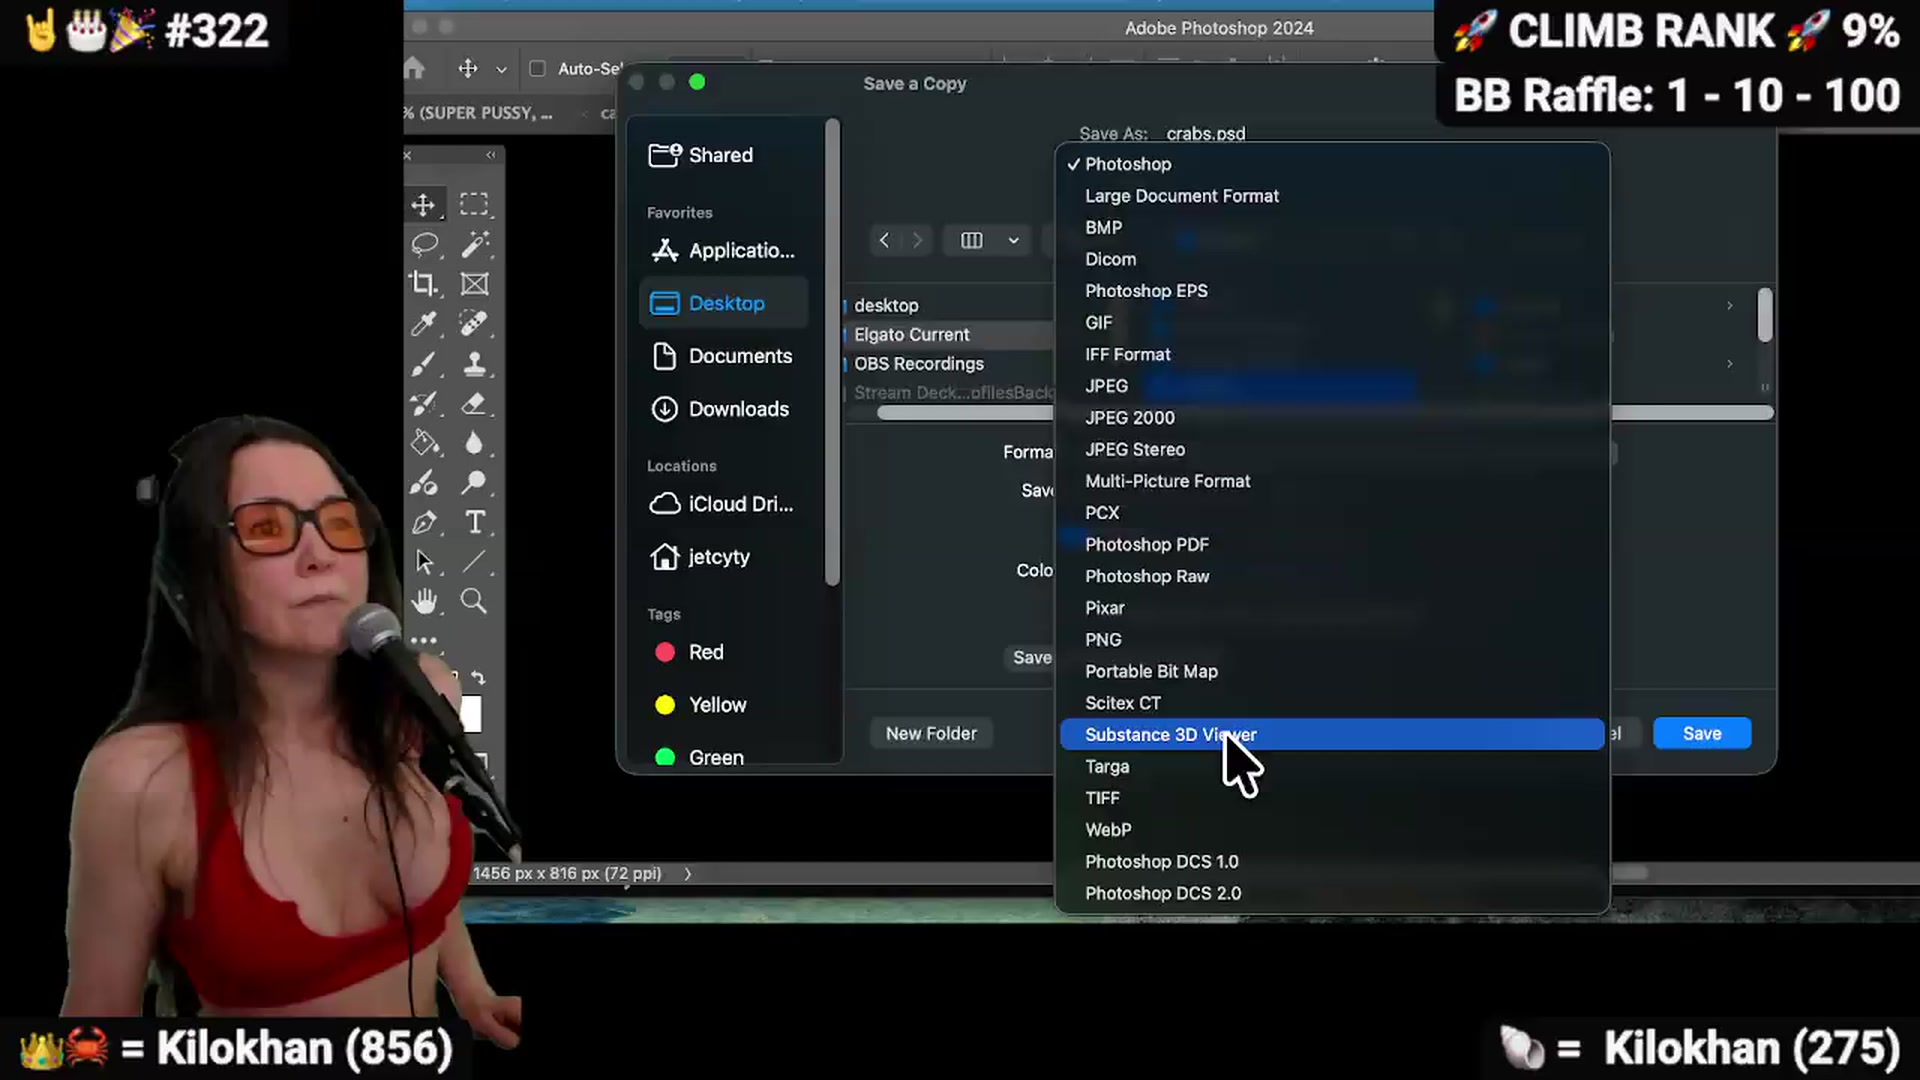Select the Move tool in Photoshop toolbar
Screen dimensions: 1920x1080
tap(423, 205)
